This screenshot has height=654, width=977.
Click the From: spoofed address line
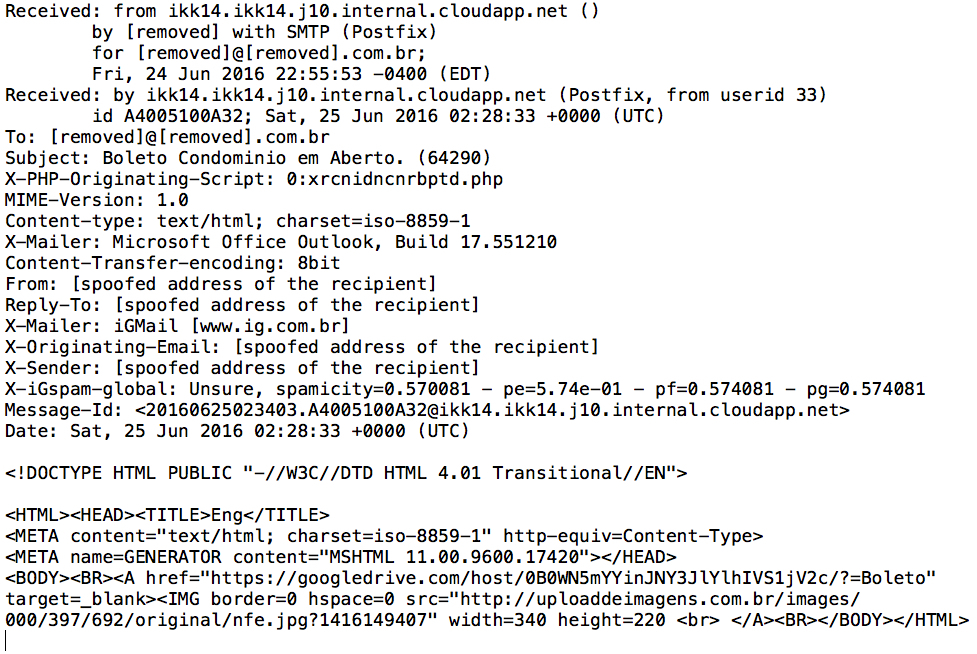click(x=221, y=284)
